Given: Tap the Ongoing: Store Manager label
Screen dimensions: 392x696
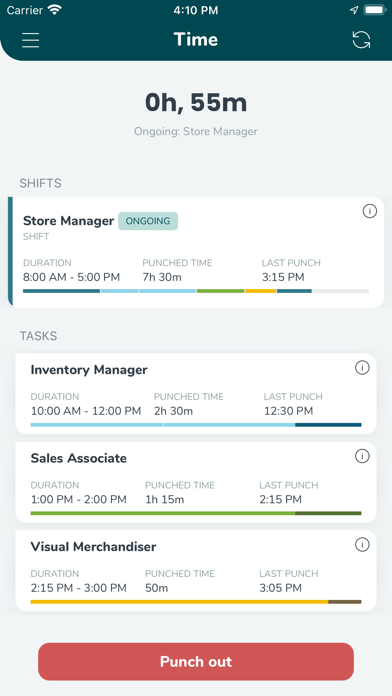Looking at the screenshot, I should click(196, 131).
